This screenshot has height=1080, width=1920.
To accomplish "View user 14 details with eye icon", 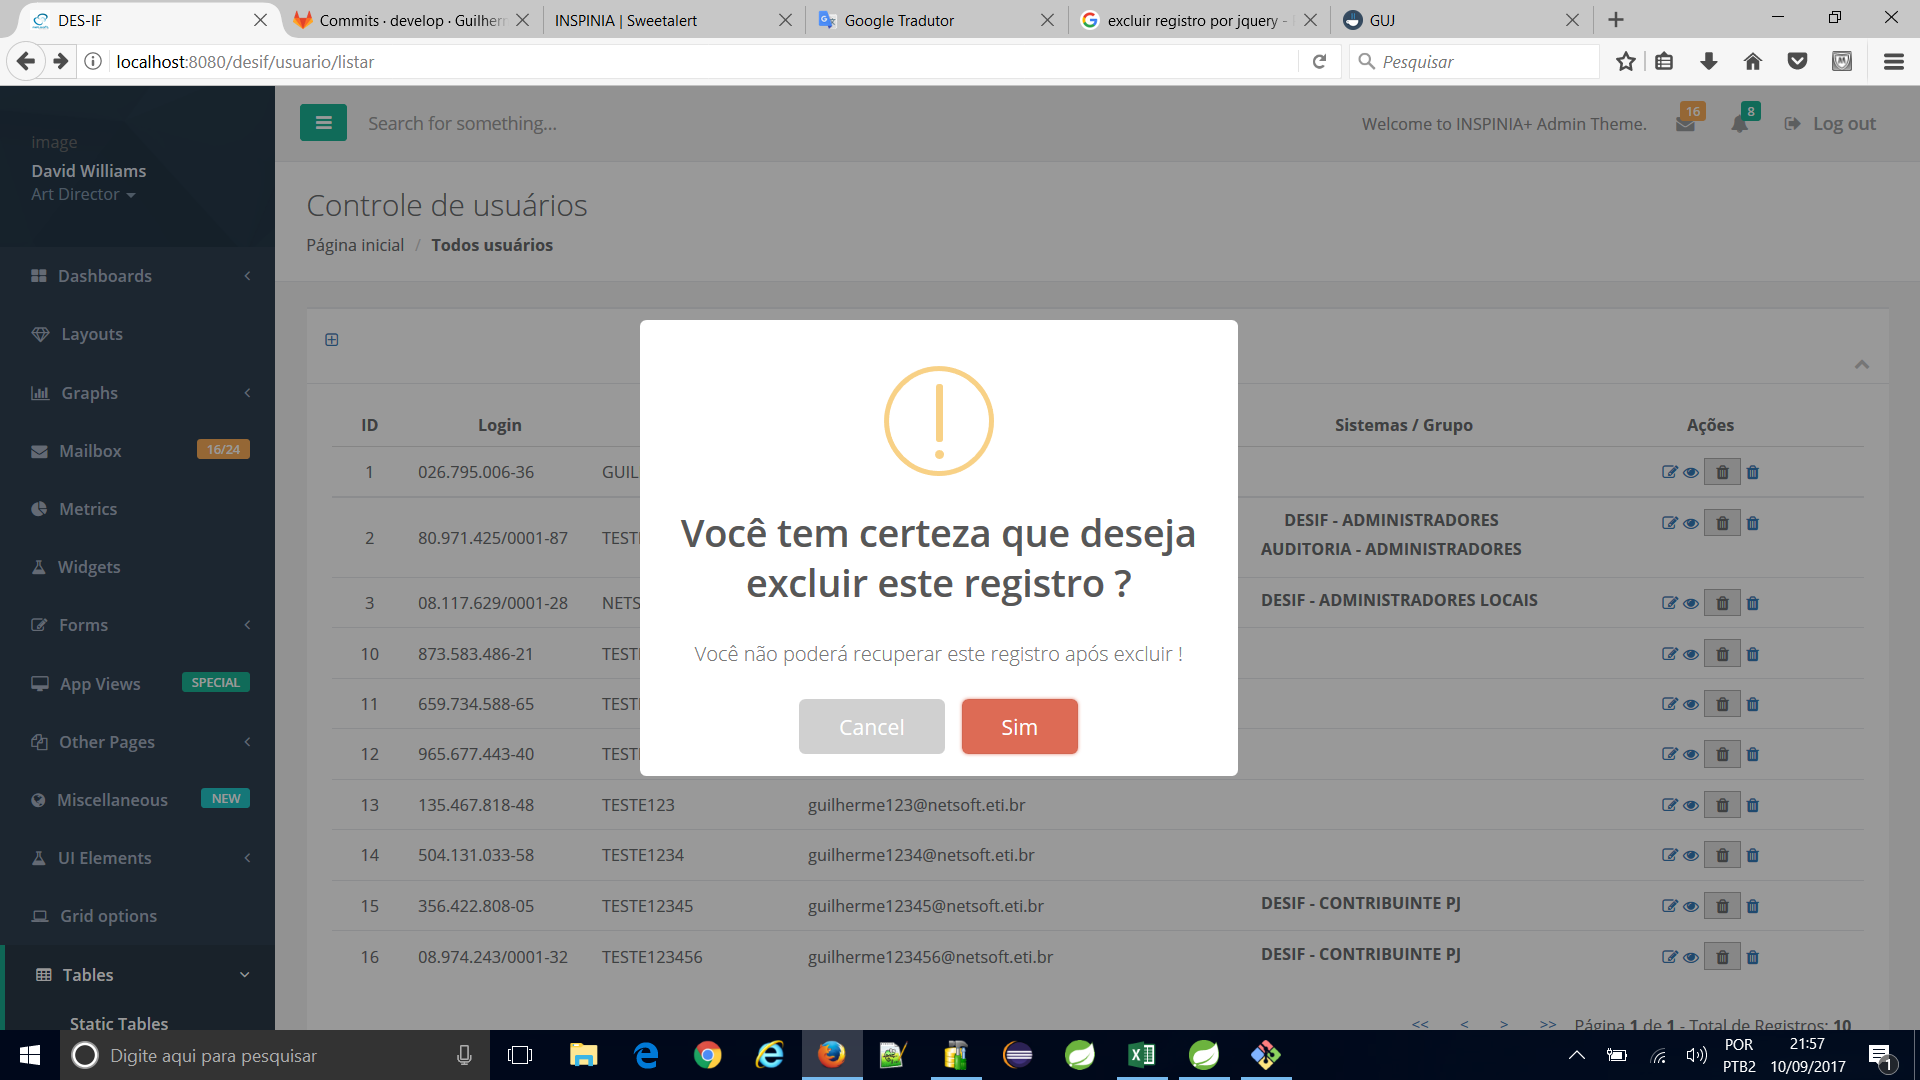I will click(1690, 856).
